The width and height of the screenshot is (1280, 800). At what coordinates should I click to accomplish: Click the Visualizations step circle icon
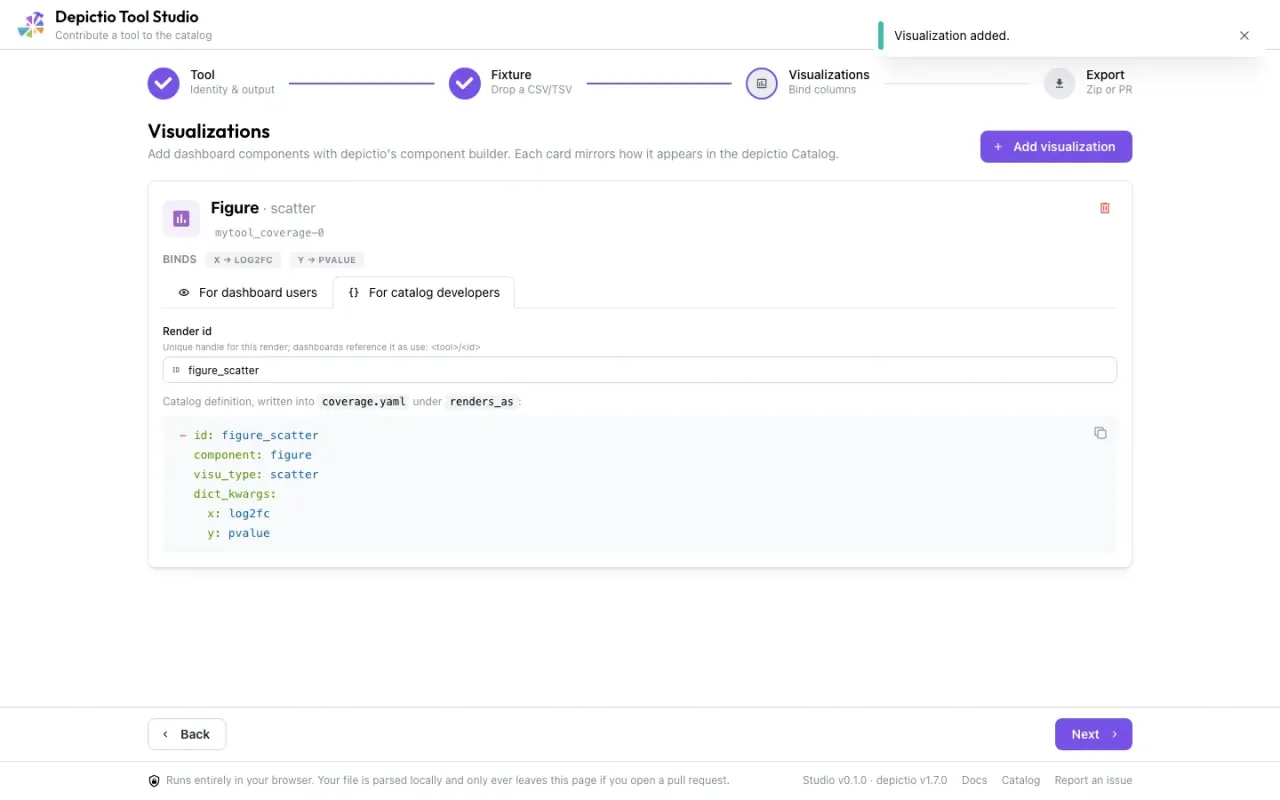pos(762,84)
